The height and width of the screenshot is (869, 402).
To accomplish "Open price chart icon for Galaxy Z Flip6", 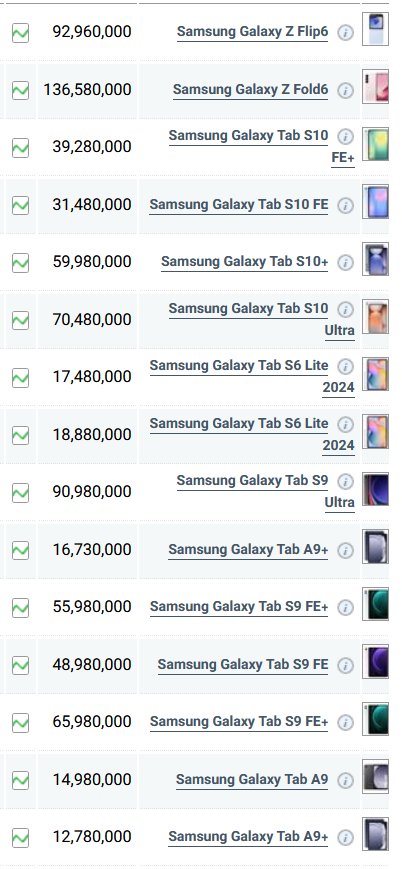I will [21, 33].
